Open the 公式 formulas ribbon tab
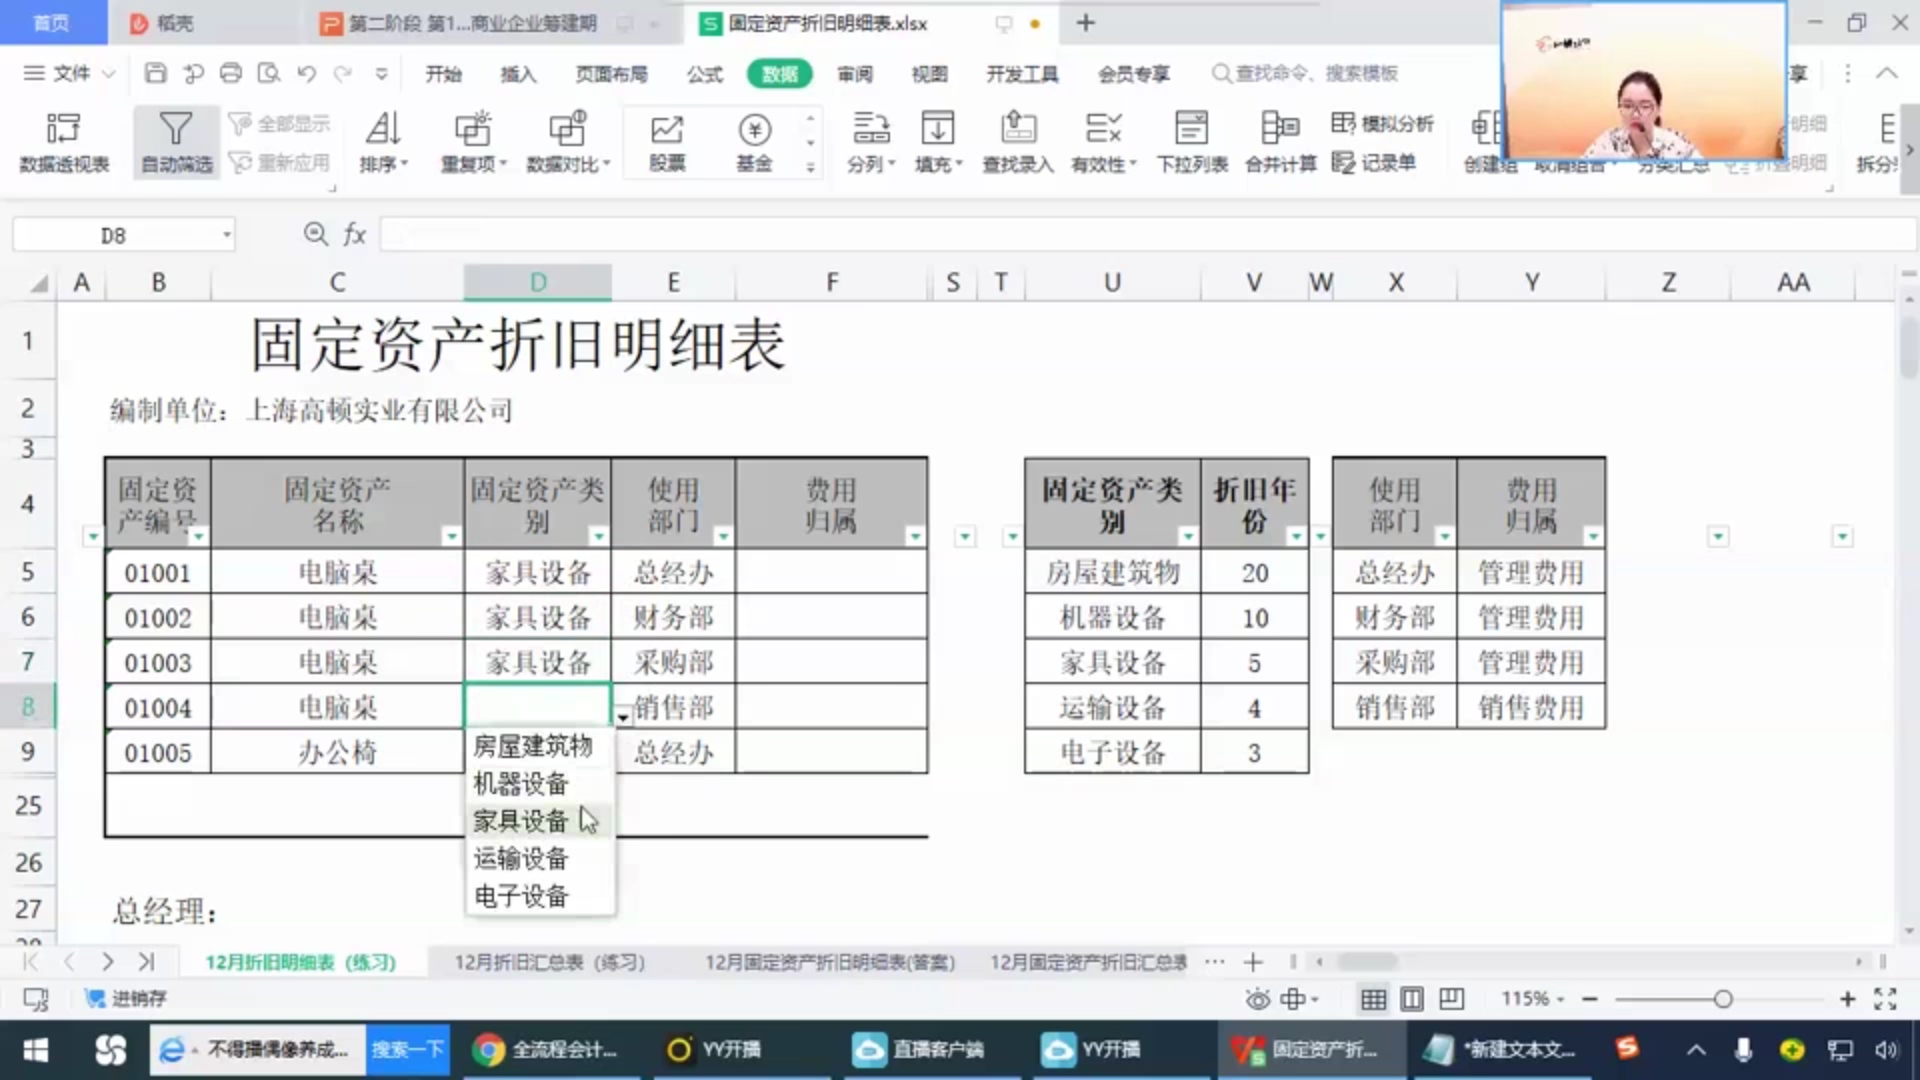1920x1080 pixels. [704, 74]
